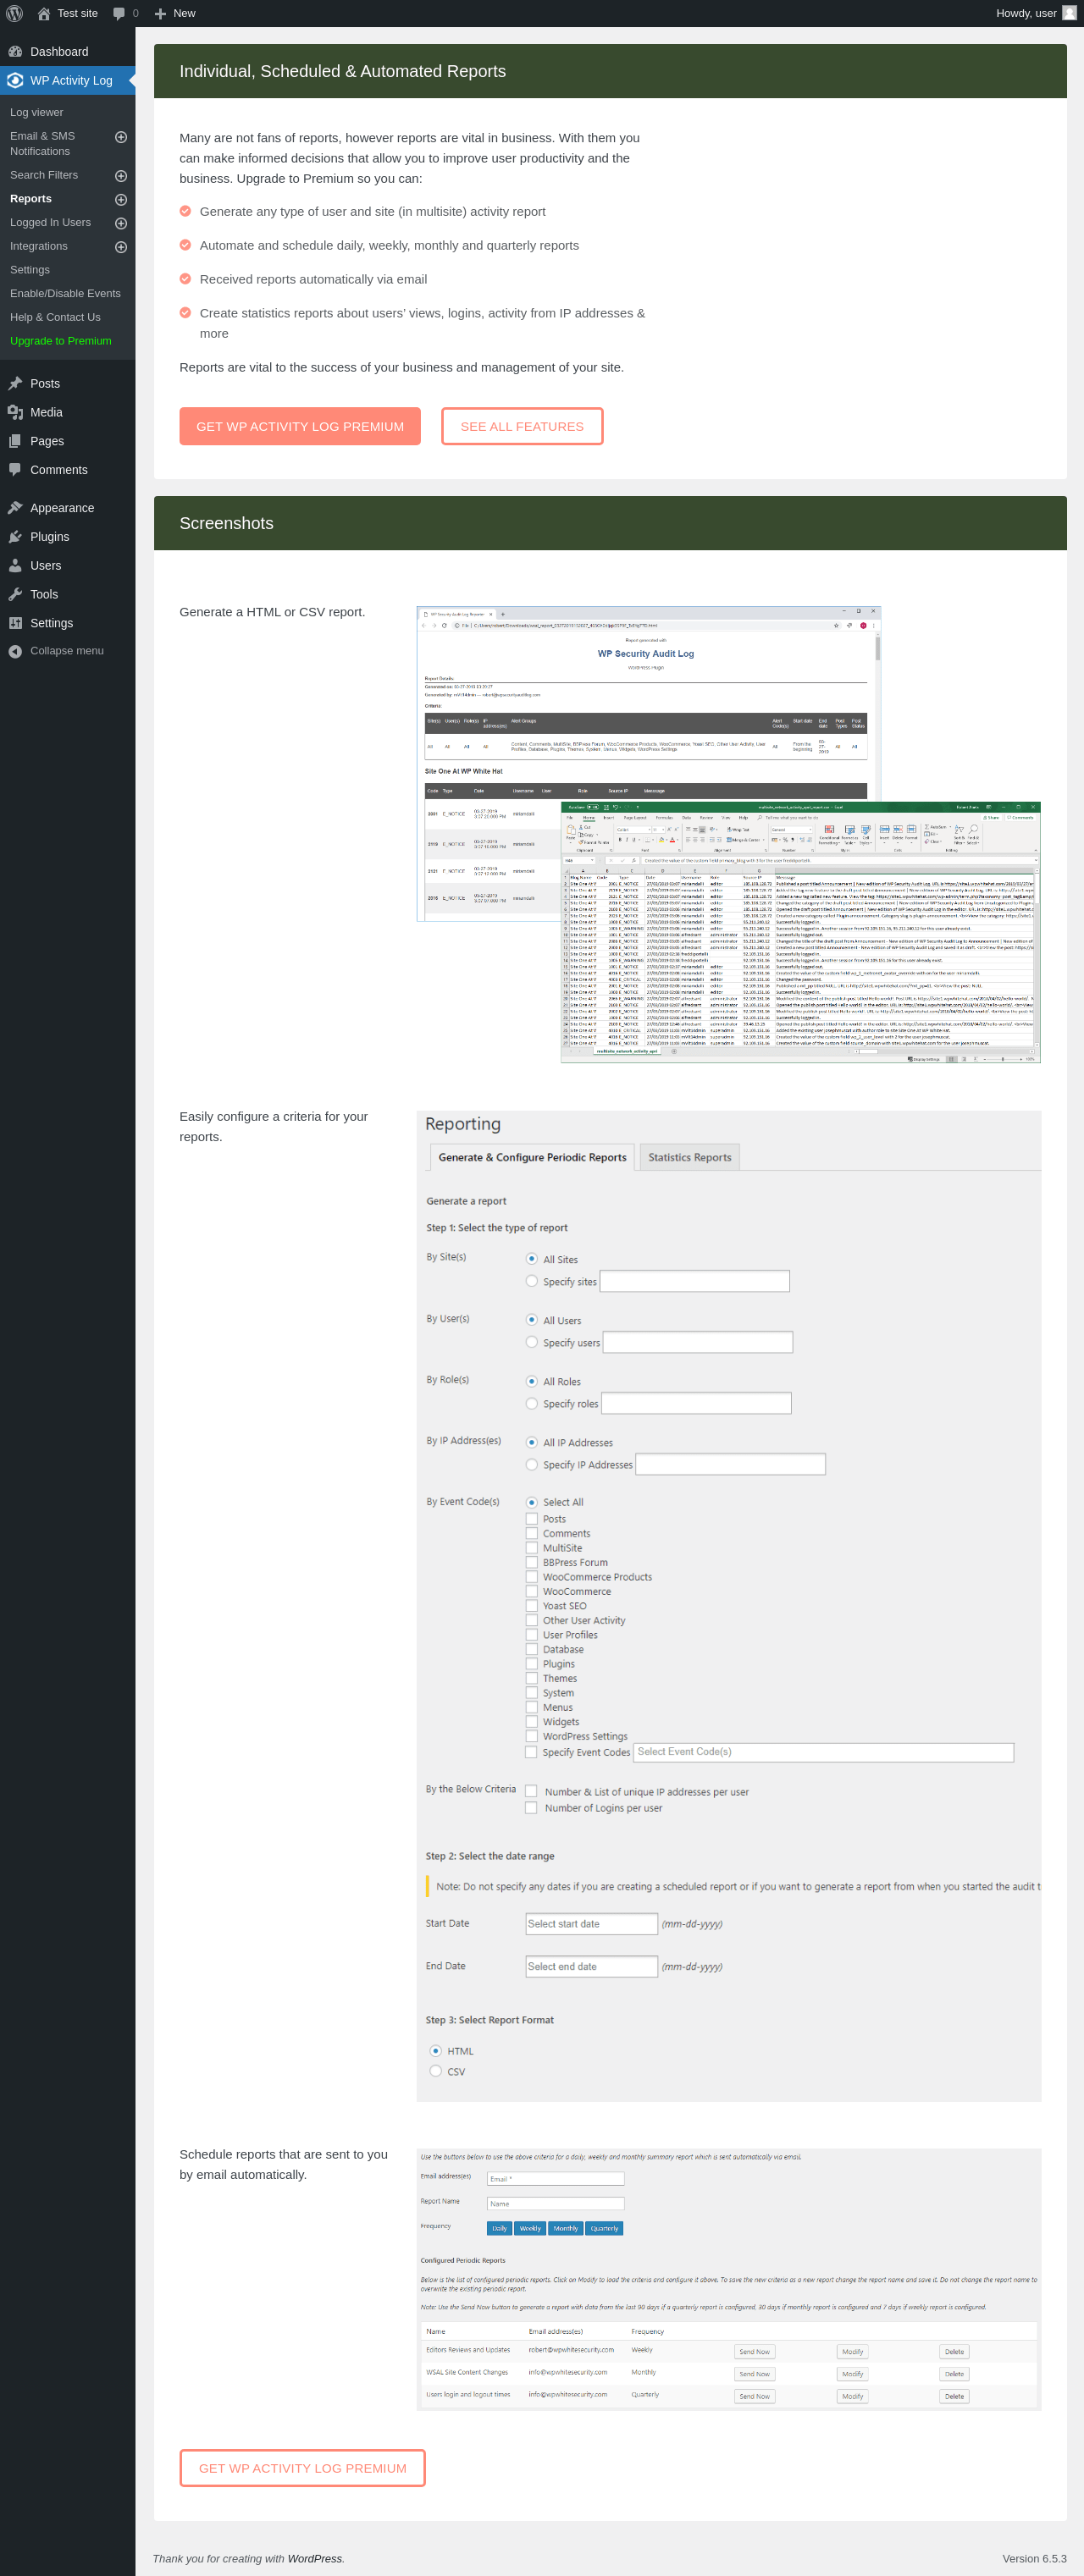
Task: Open Help & Contact Us submenu item
Action: (55, 317)
